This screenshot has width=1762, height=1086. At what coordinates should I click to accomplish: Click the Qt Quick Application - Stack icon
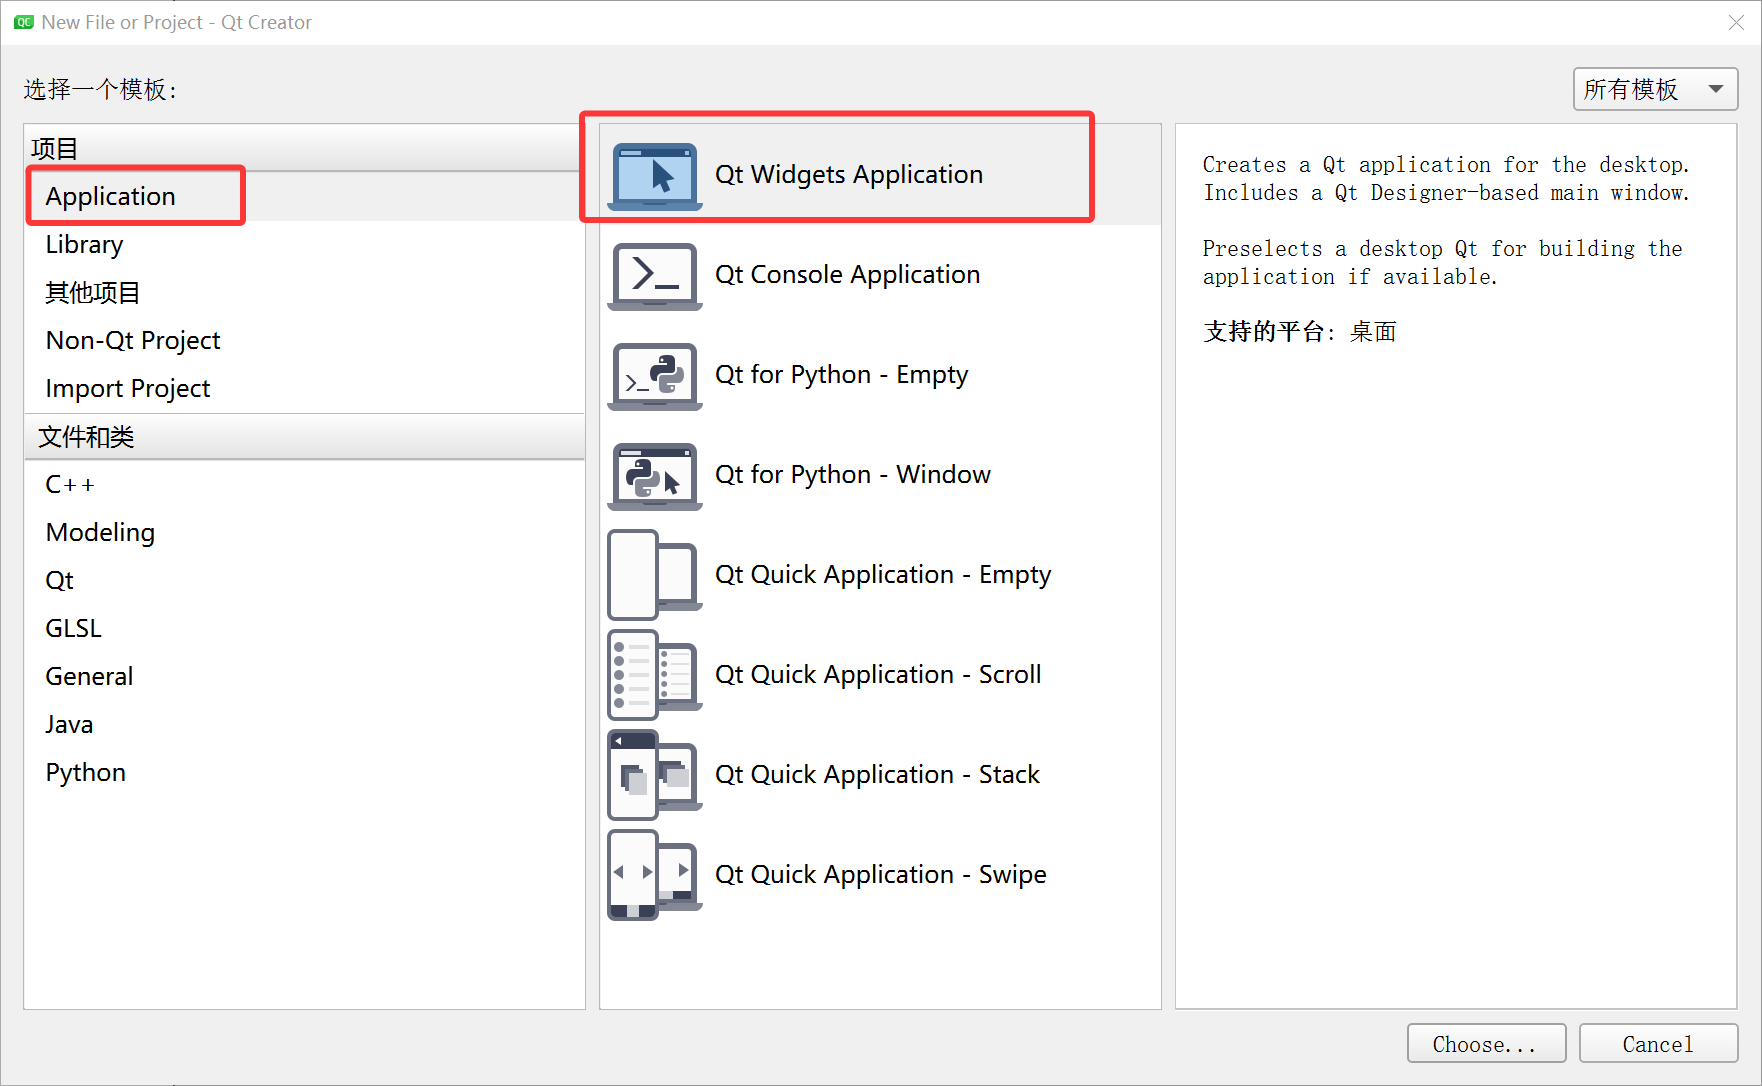[x=655, y=775]
